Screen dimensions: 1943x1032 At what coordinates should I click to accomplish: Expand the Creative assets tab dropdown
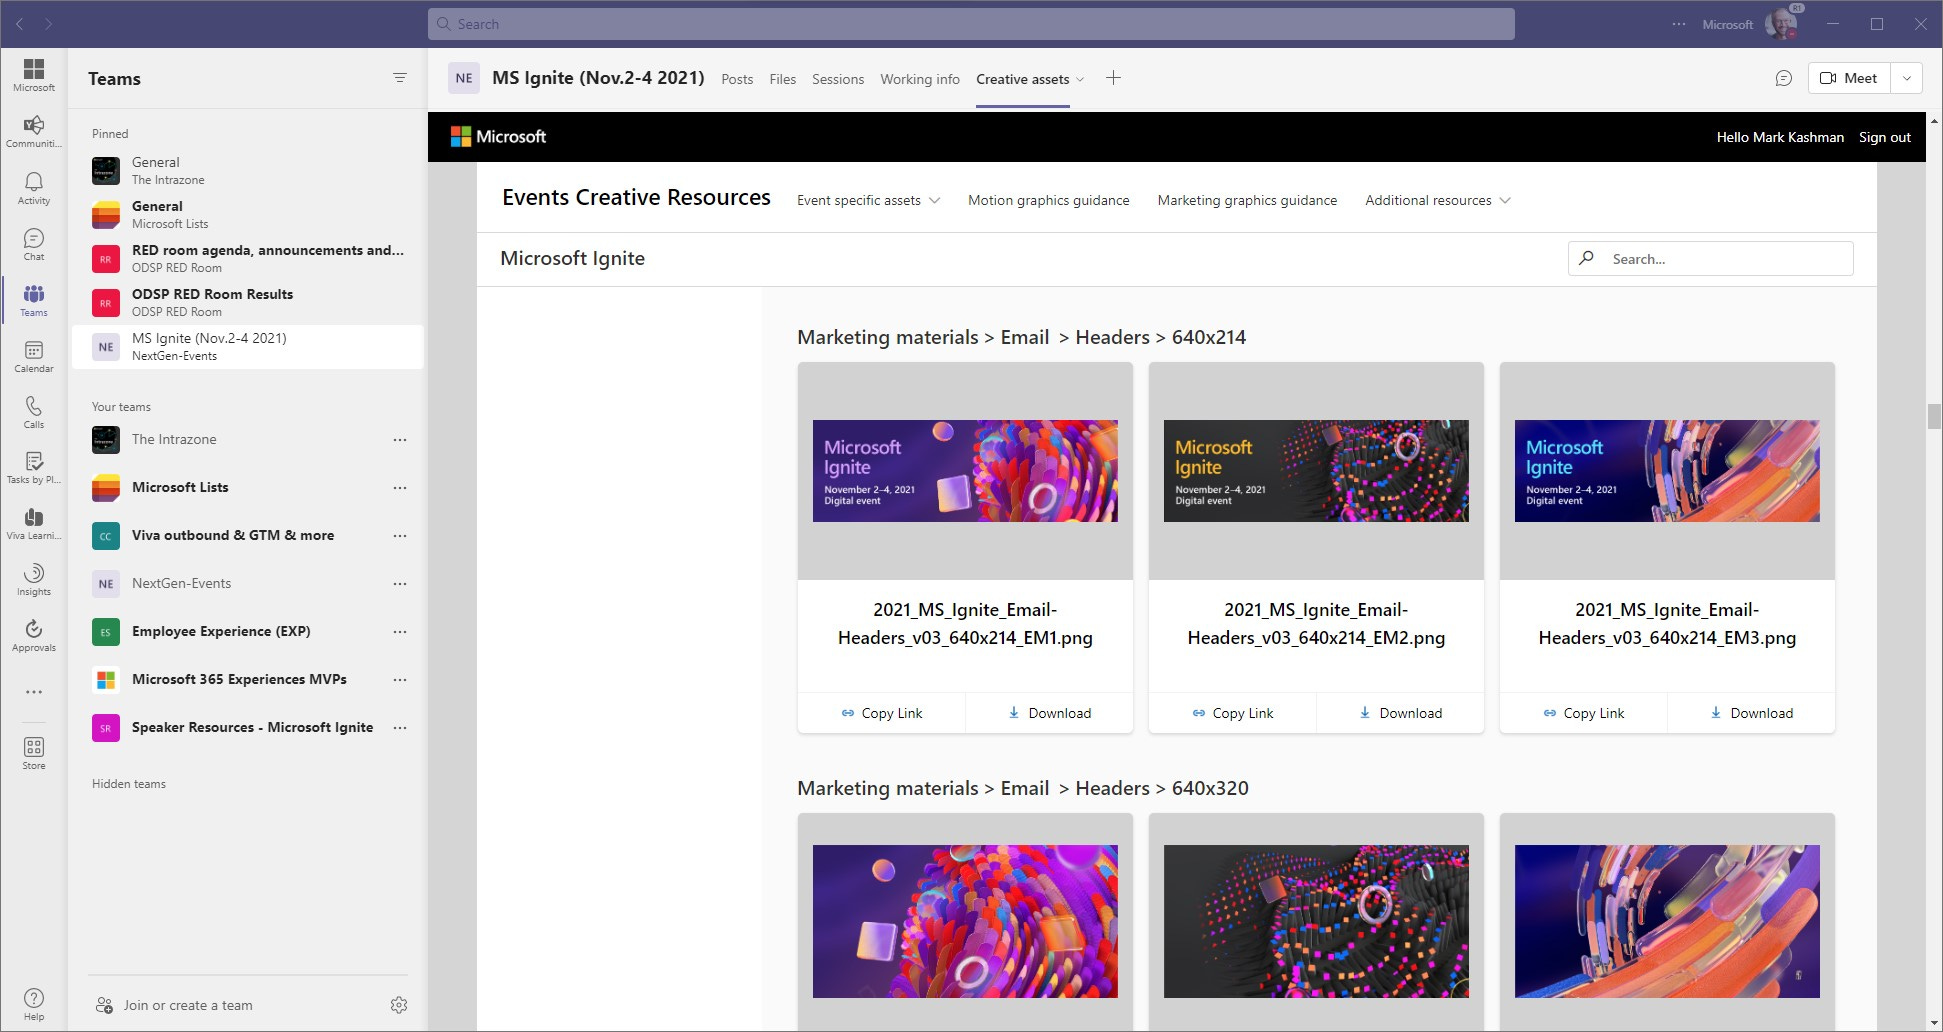tap(1083, 79)
